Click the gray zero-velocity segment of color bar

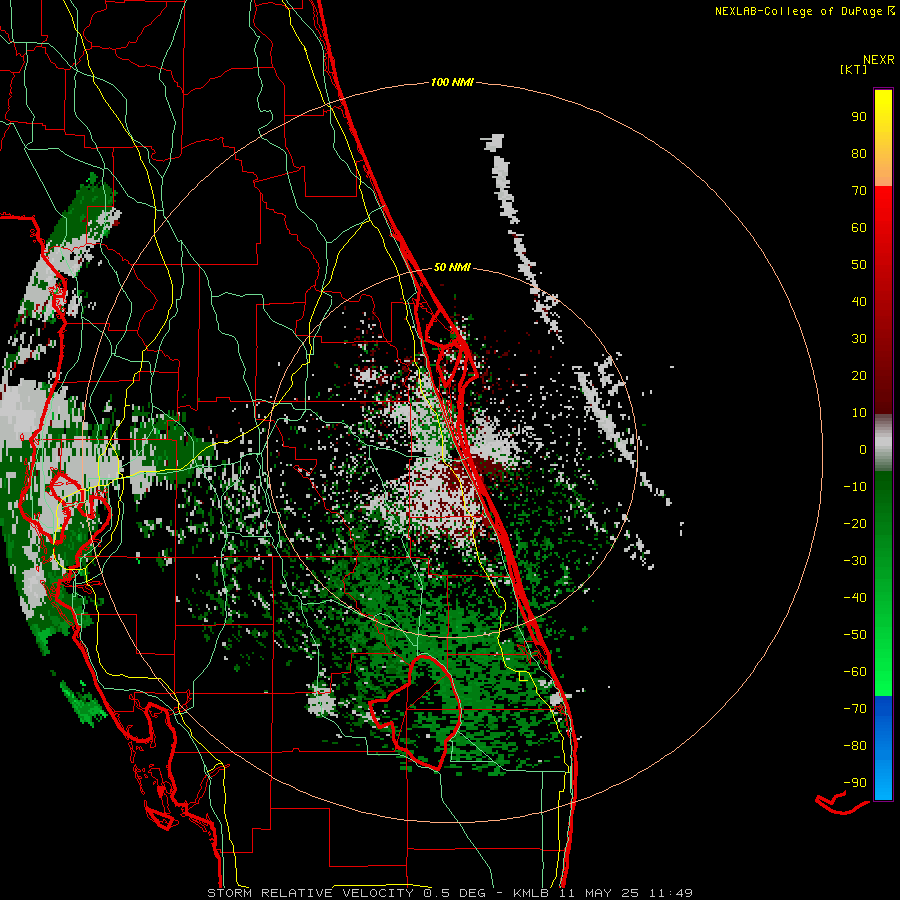pyautogui.click(x=883, y=443)
